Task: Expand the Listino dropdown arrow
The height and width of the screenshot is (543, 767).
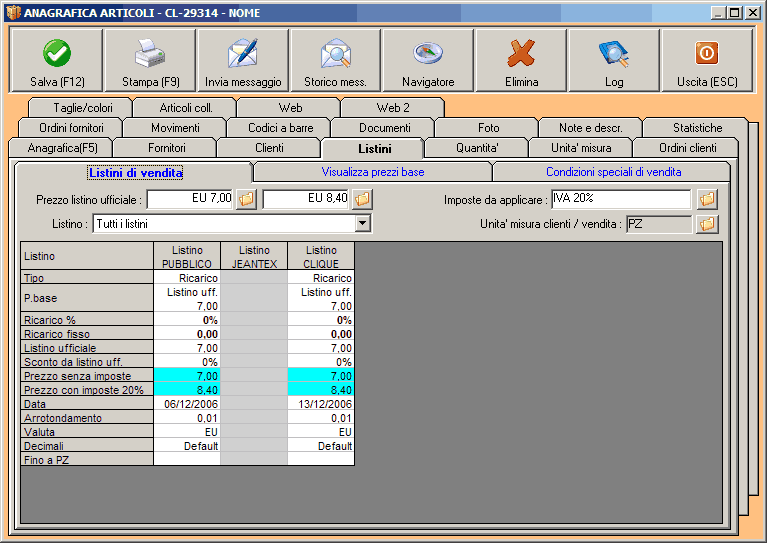Action: pos(362,224)
